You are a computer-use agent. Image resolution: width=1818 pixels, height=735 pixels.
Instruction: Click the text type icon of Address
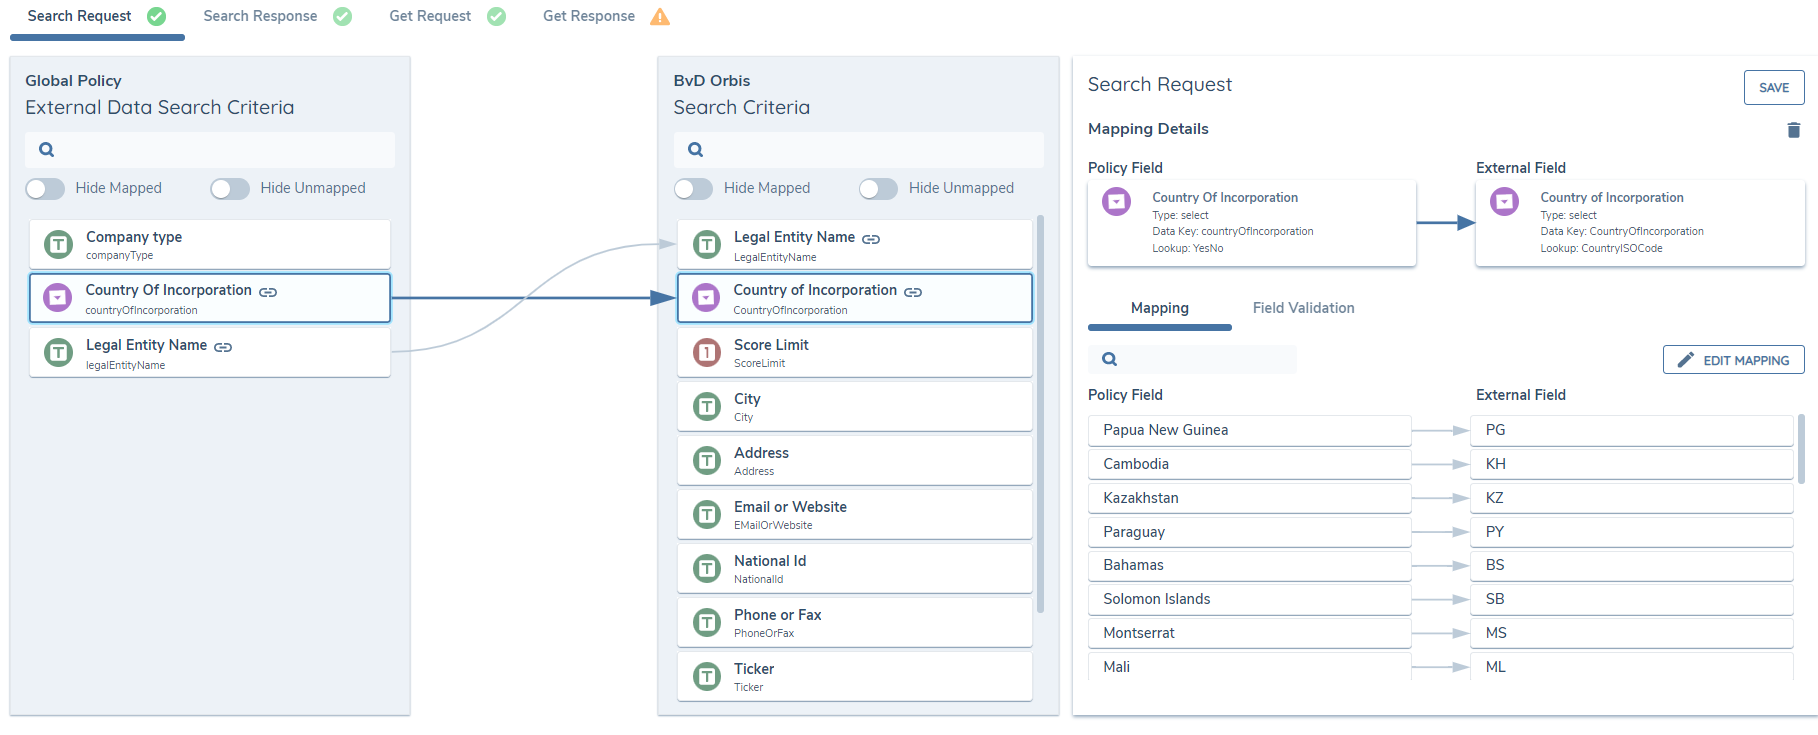[707, 460]
